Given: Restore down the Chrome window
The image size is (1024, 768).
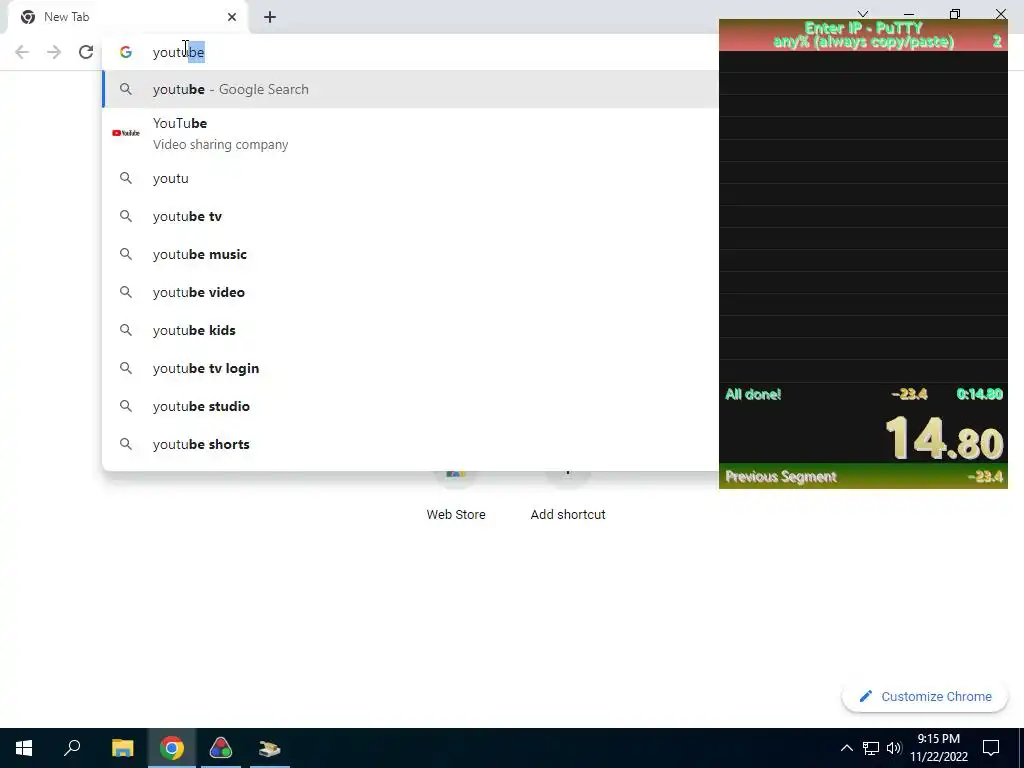Looking at the screenshot, I should click(955, 14).
